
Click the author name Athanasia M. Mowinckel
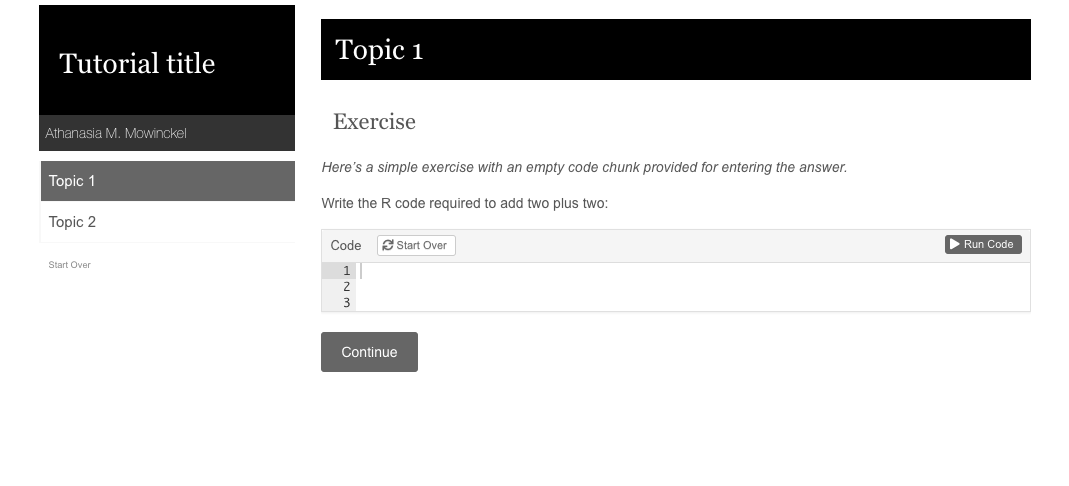point(116,133)
